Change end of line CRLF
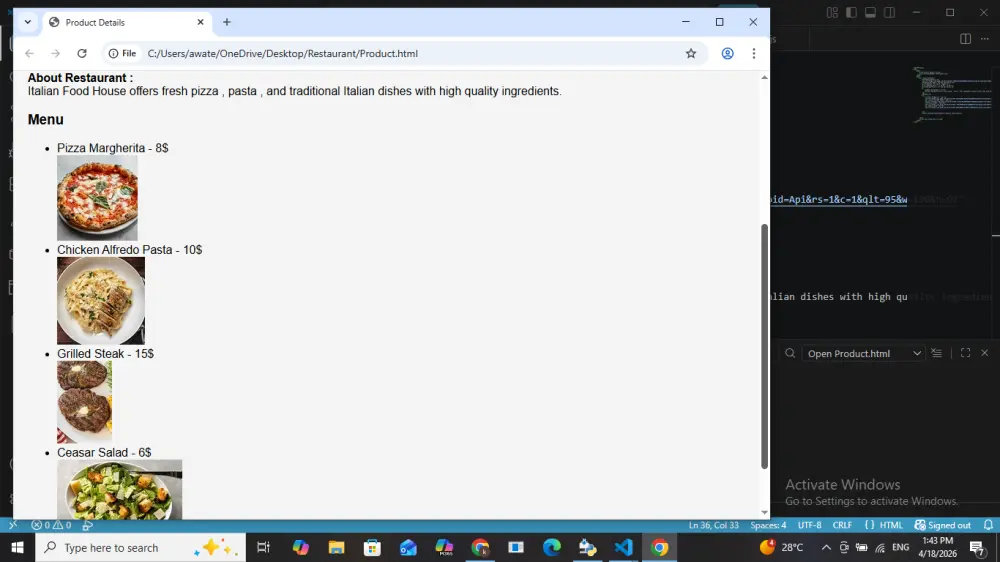Viewport: 1000px width, 562px height. click(842, 526)
